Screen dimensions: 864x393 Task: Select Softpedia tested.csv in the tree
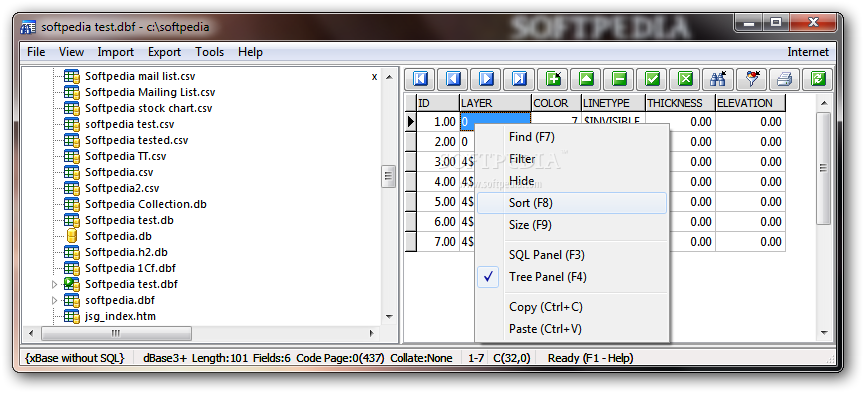[x=136, y=140]
